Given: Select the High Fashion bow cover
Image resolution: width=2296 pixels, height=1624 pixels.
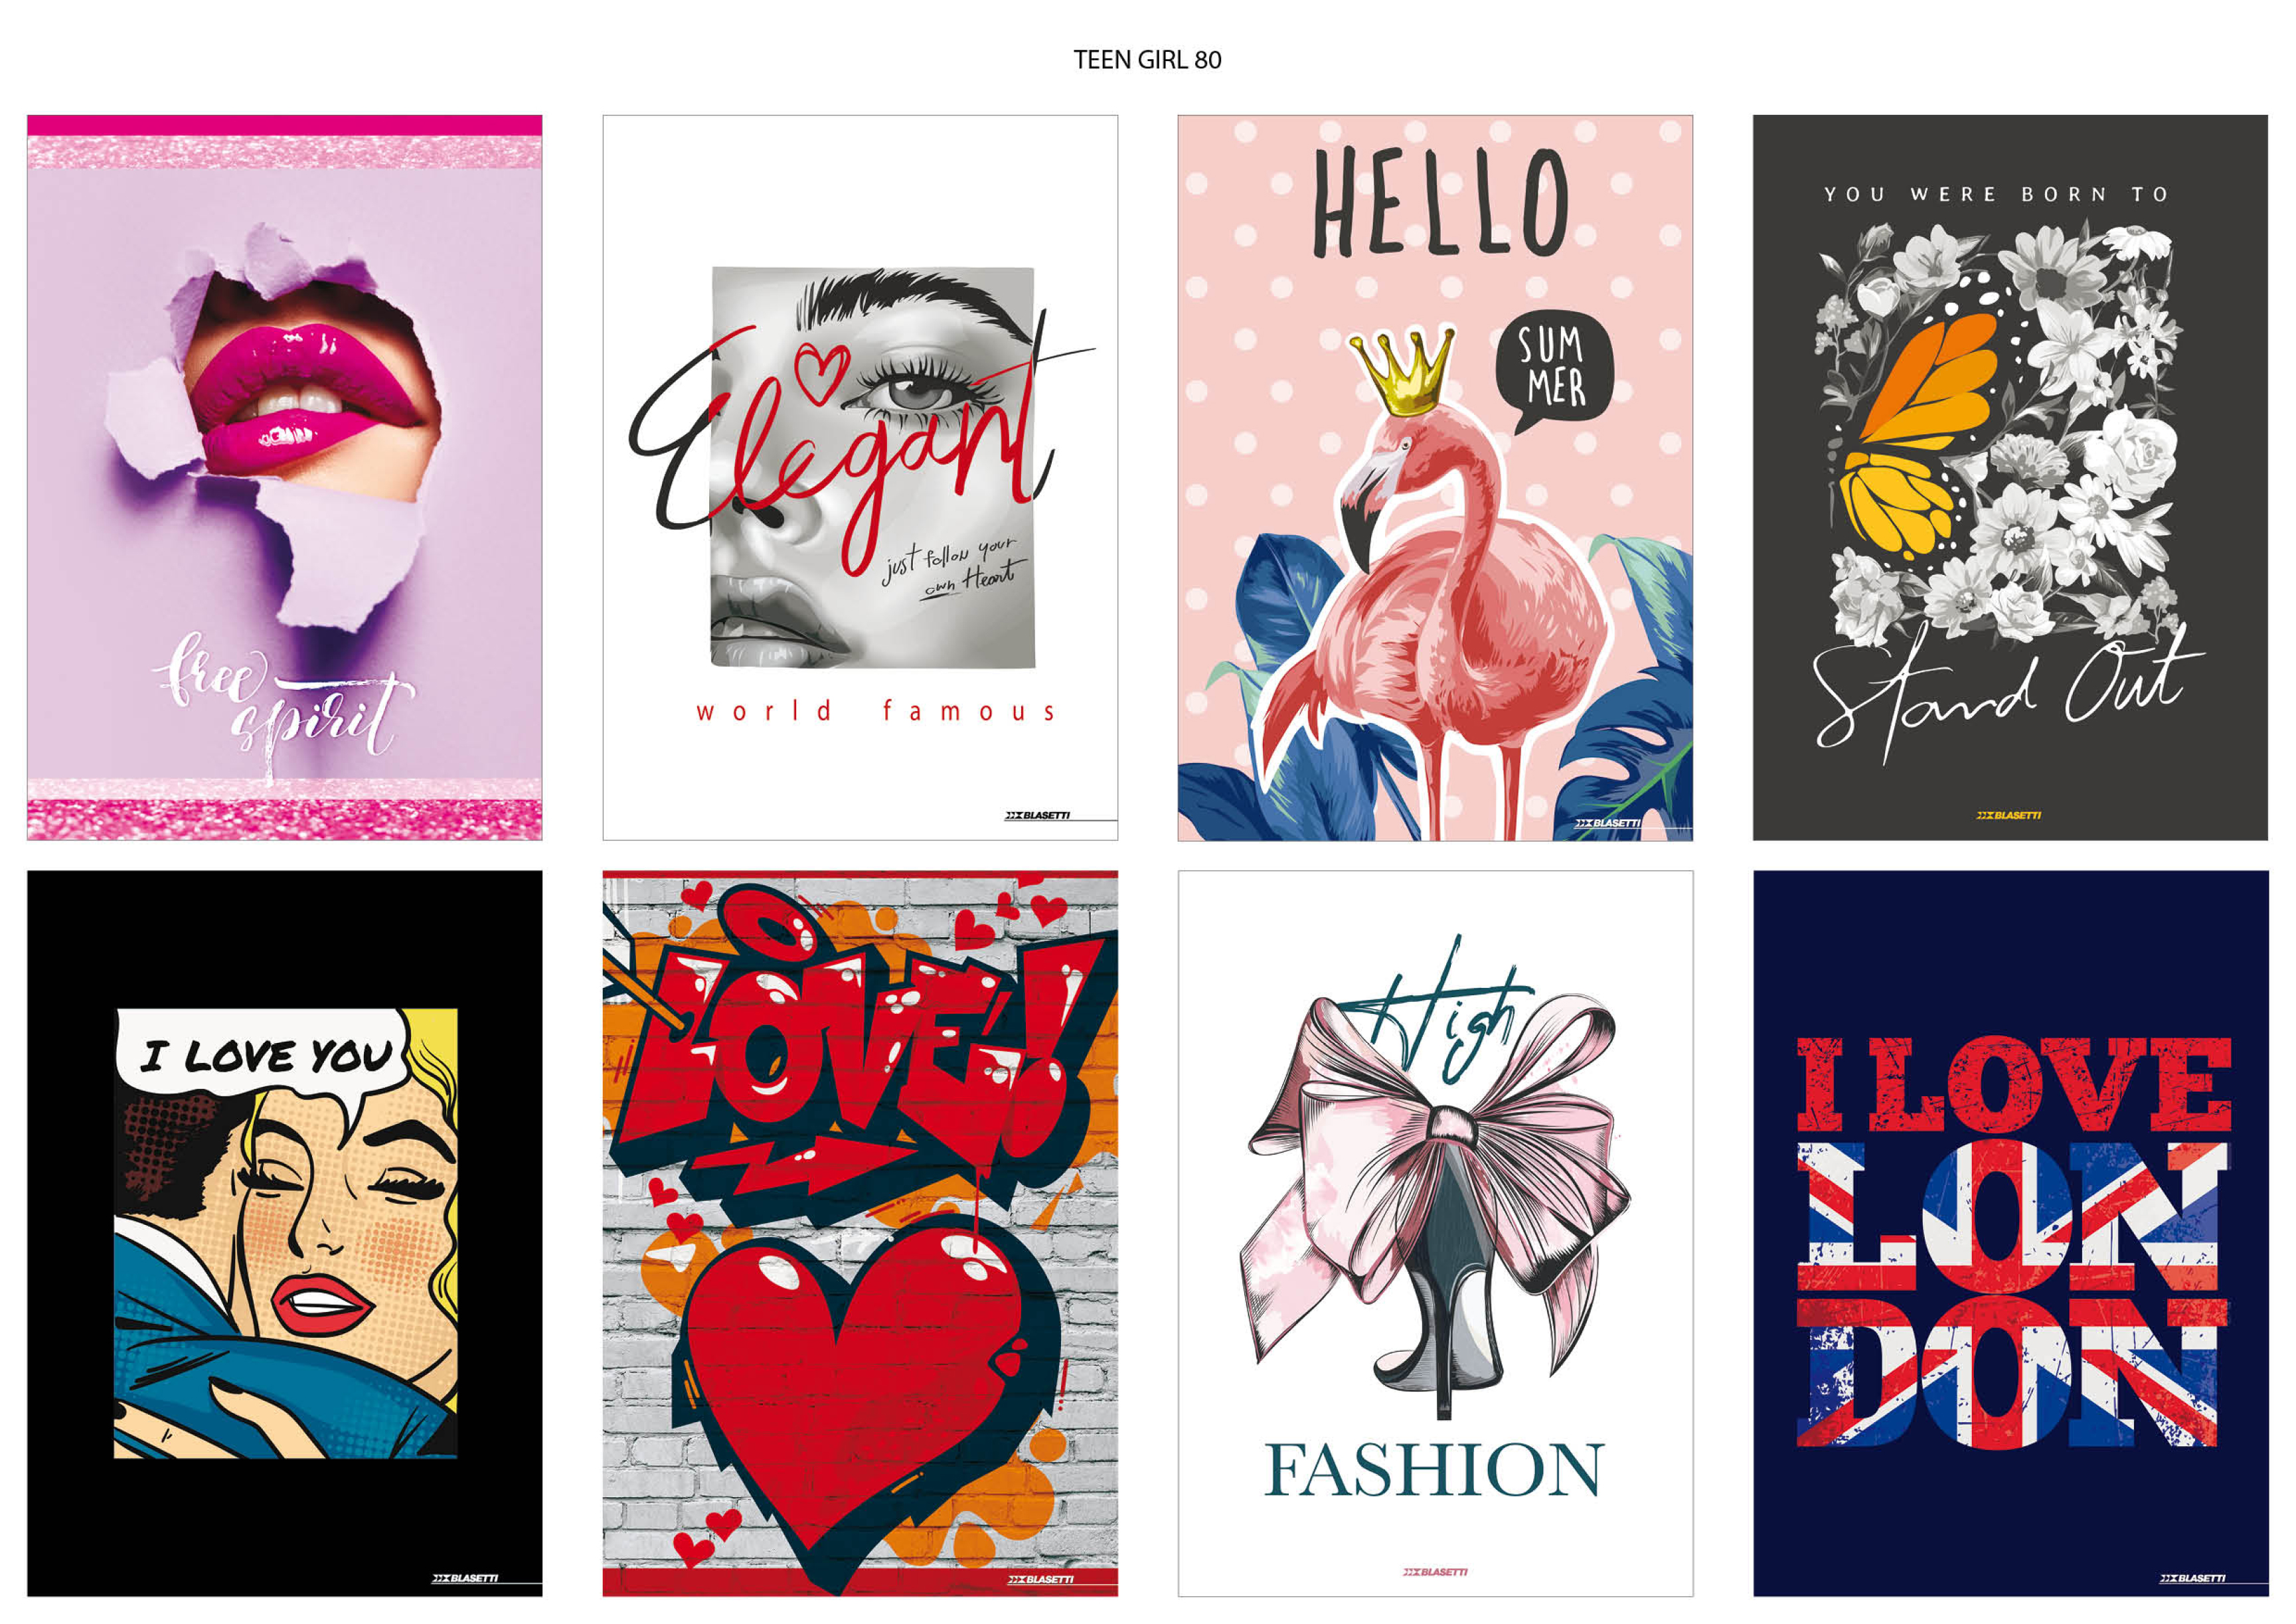Looking at the screenshot, I should tap(1435, 1233).
